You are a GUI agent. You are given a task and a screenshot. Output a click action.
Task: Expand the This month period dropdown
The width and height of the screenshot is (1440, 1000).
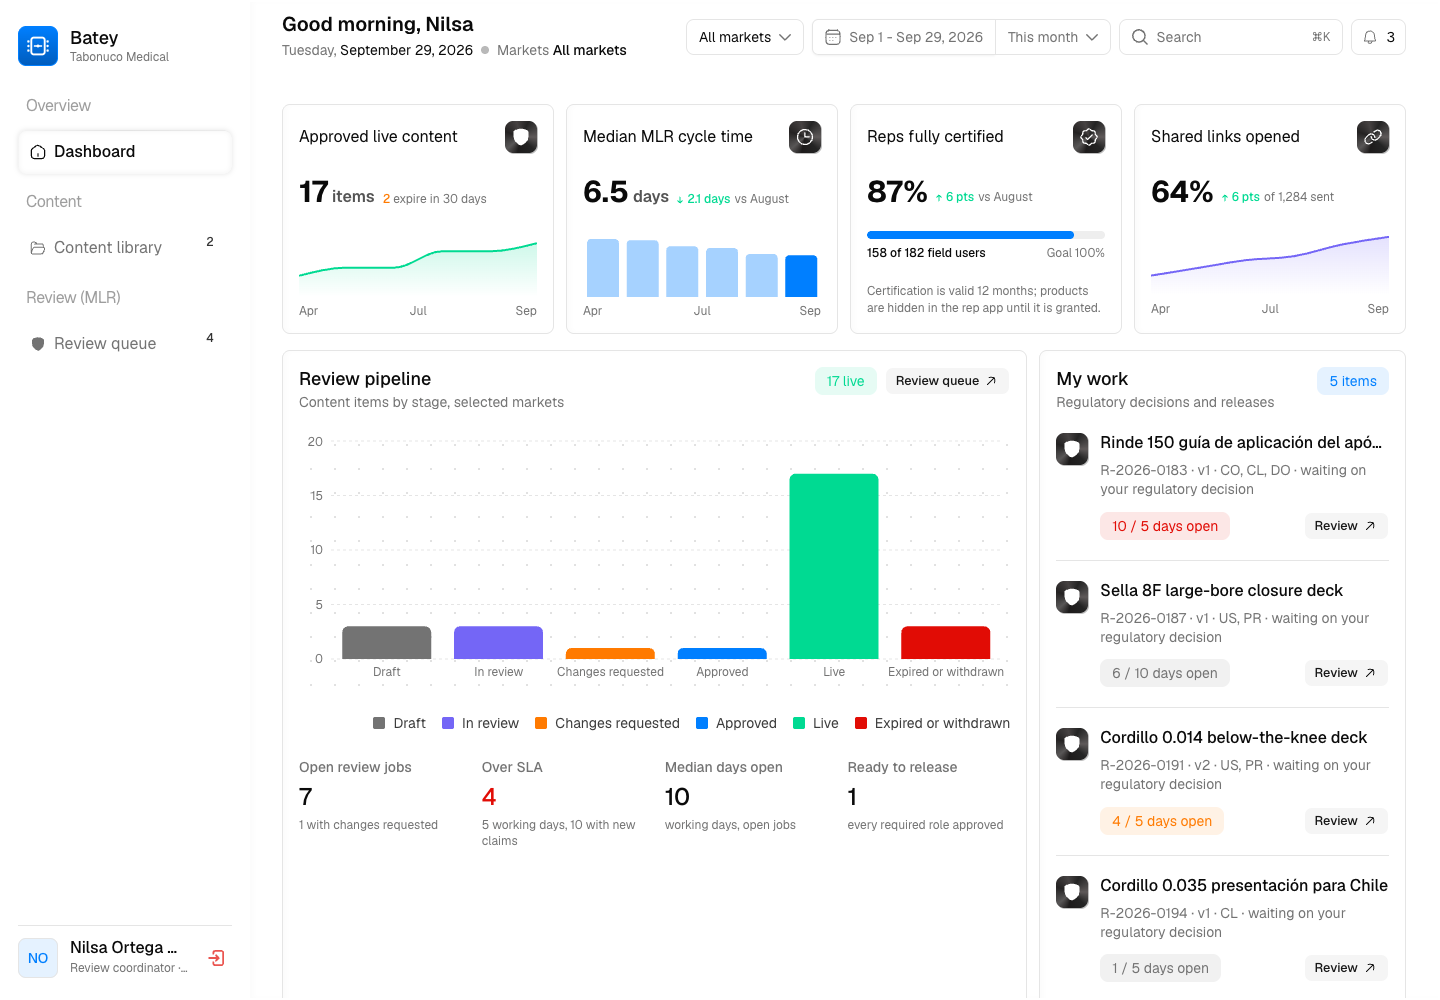tap(1053, 37)
